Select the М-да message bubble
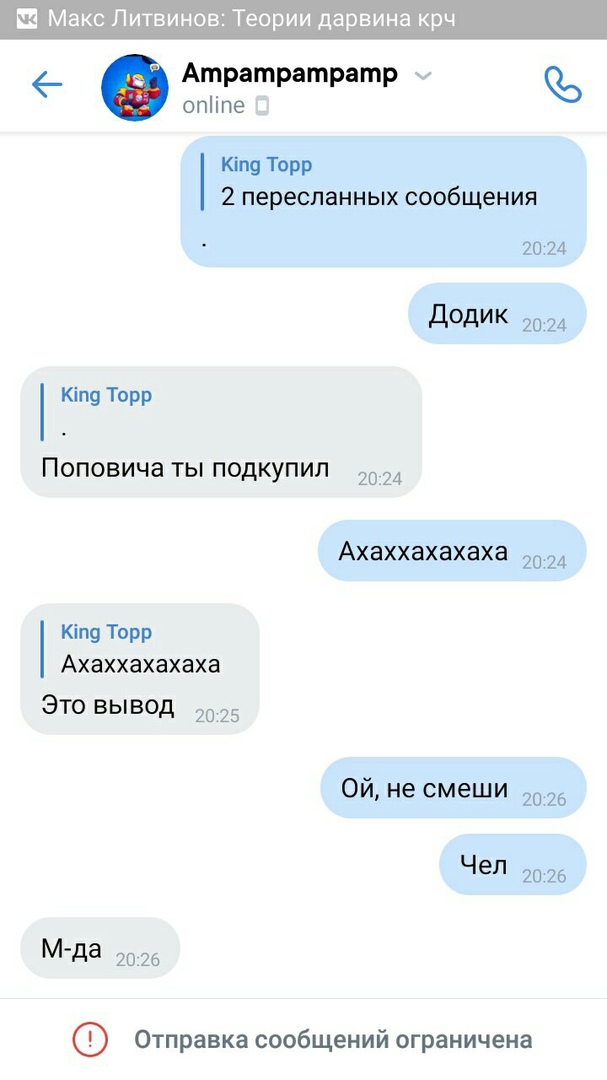Viewport: 607px width, 1080px height. [100, 948]
